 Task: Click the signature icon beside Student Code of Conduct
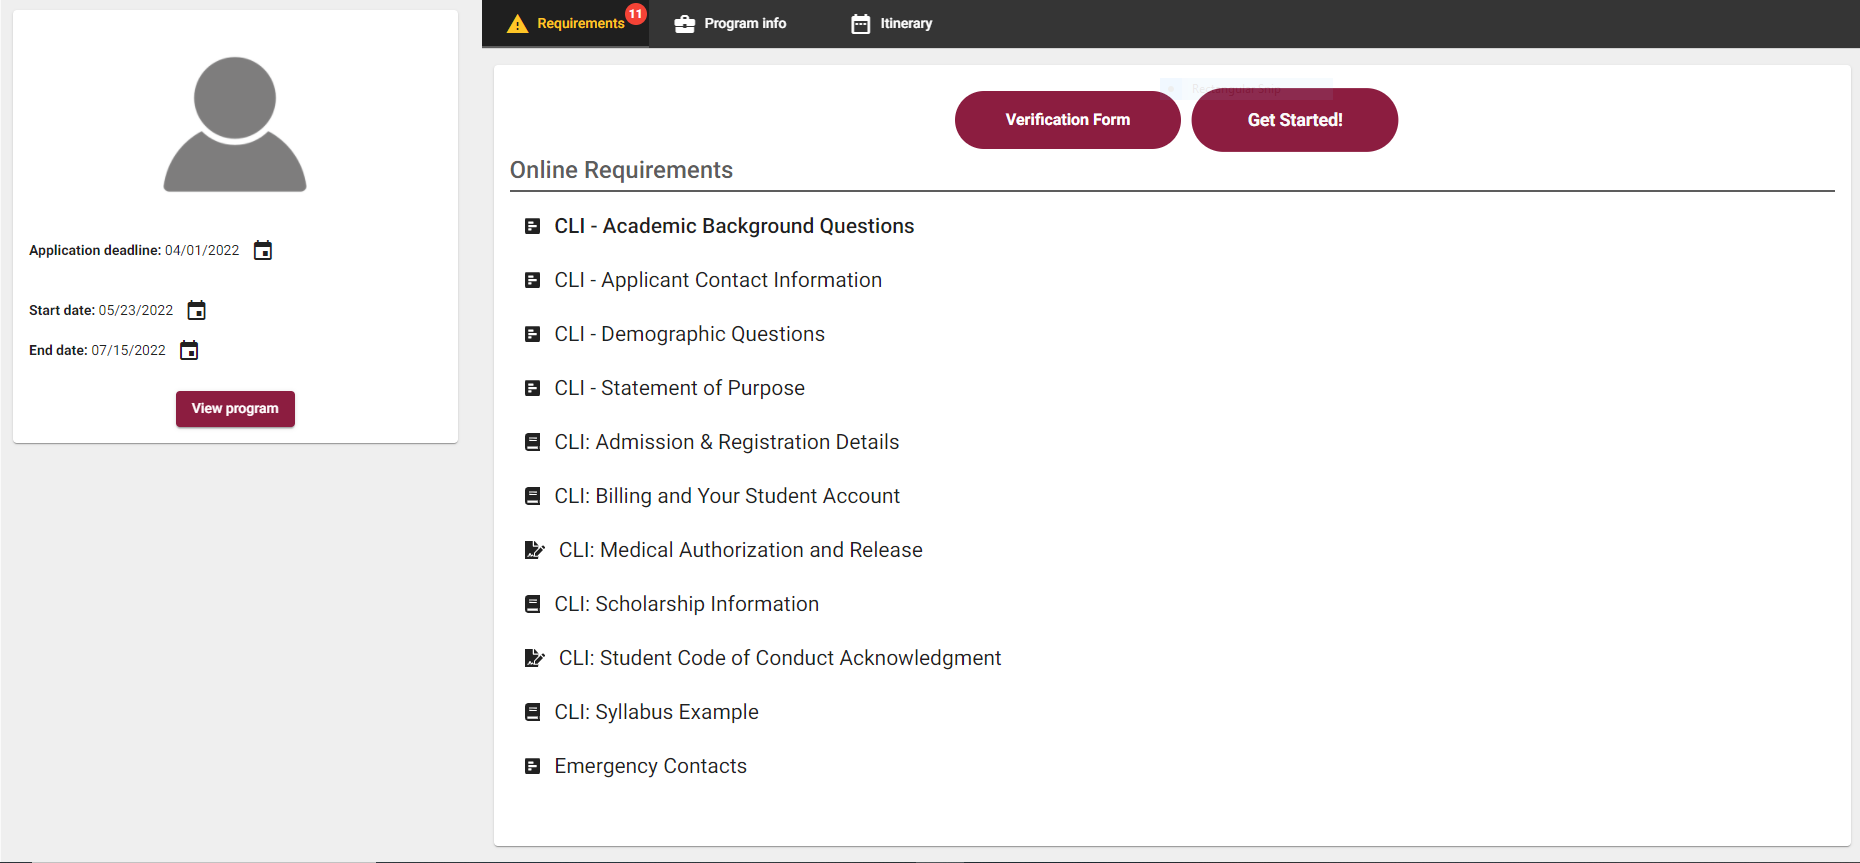point(535,658)
